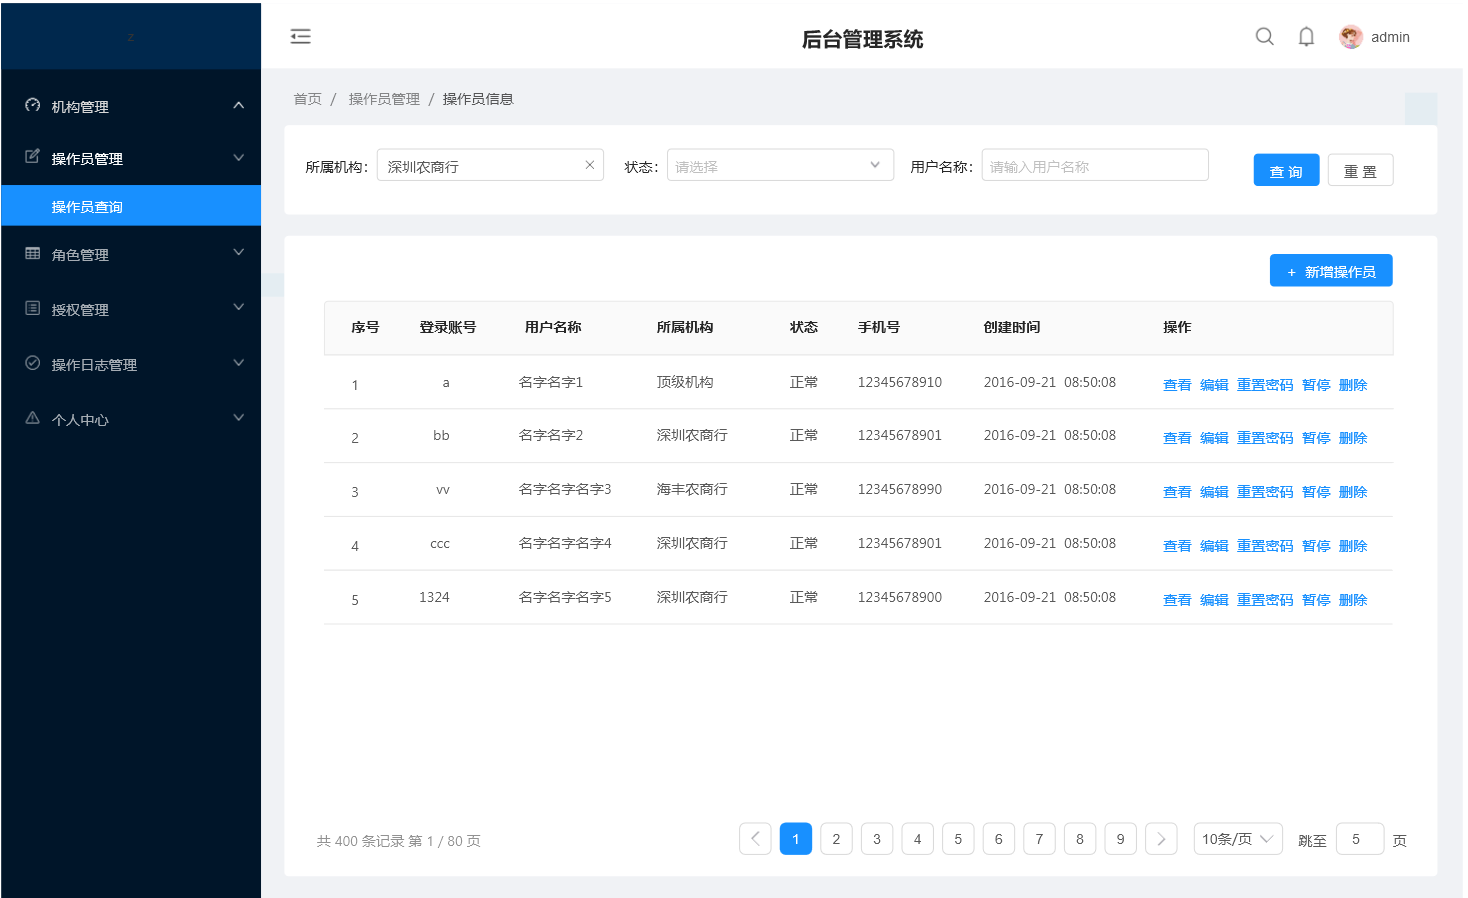Open the 角色管理 menu item

pos(131,254)
